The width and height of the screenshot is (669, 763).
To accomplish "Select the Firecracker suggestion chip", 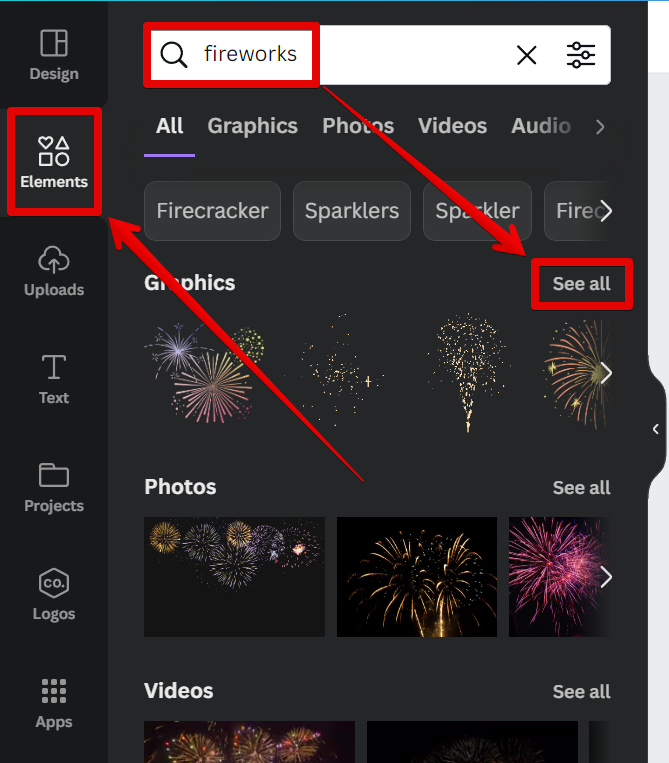I will 212,211.
